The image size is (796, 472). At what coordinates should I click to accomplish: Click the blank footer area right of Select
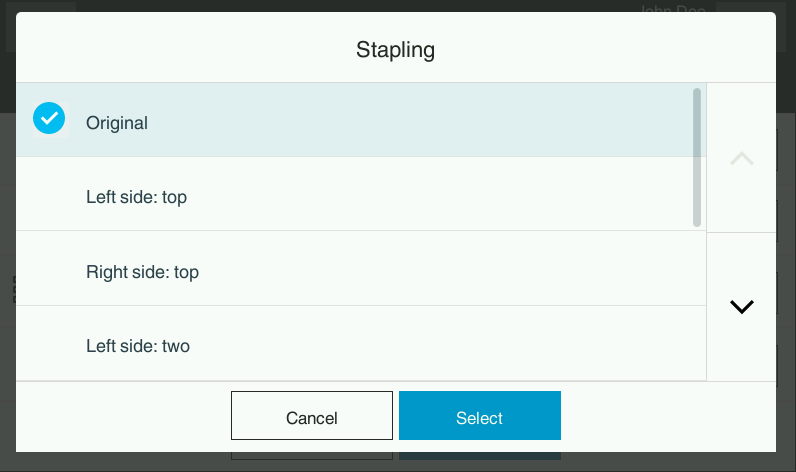(x=670, y=416)
